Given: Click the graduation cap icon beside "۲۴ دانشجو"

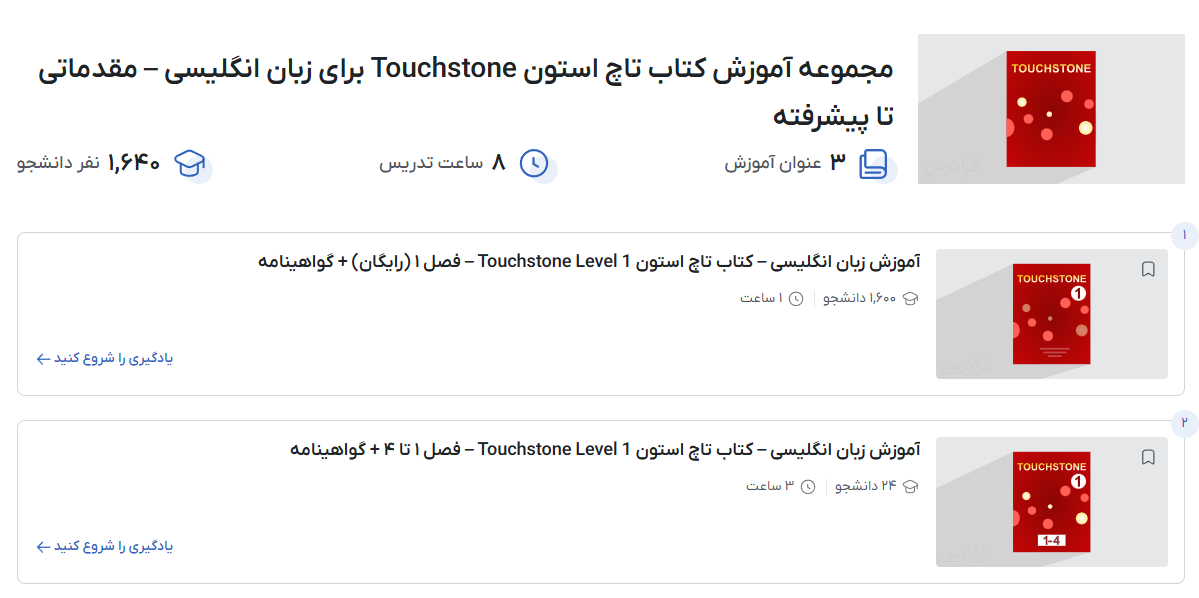Looking at the screenshot, I should (908, 487).
